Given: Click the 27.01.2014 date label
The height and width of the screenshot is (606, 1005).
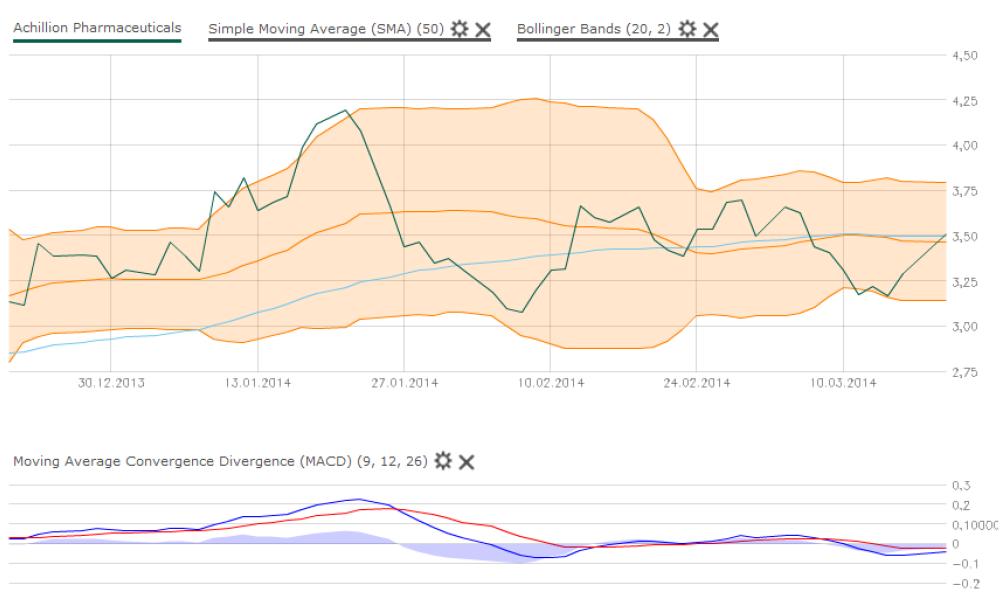Looking at the screenshot, I should (404, 382).
